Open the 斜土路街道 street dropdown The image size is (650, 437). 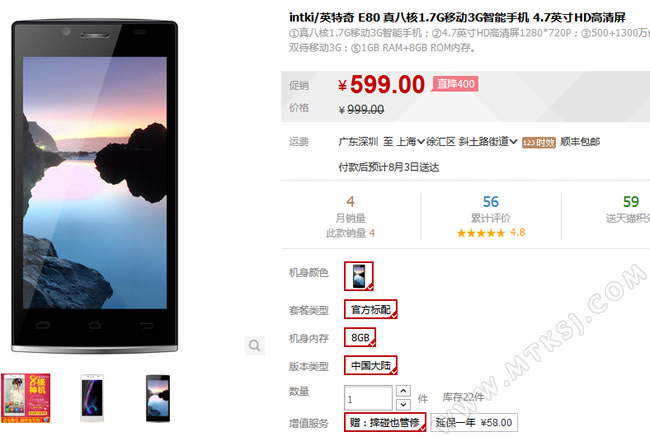coord(488,142)
